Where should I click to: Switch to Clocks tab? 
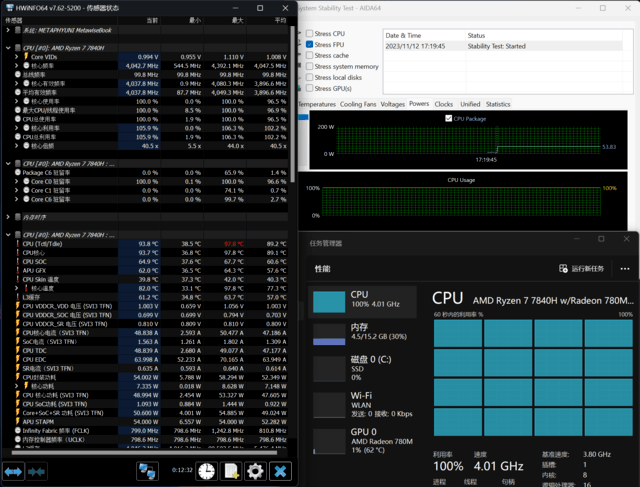pos(444,104)
